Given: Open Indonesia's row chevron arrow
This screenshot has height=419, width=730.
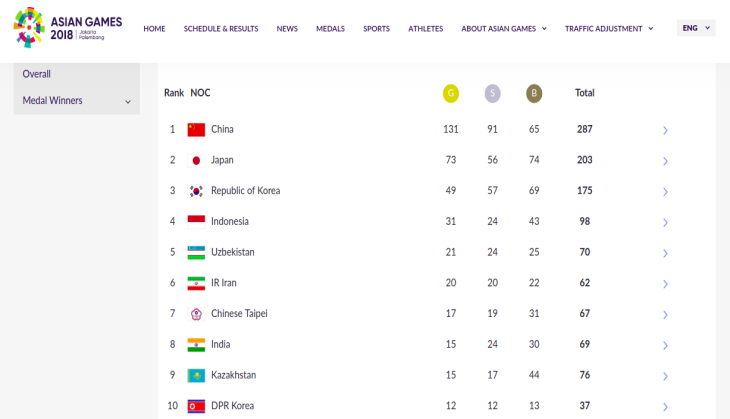Looking at the screenshot, I should [x=665, y=223].
